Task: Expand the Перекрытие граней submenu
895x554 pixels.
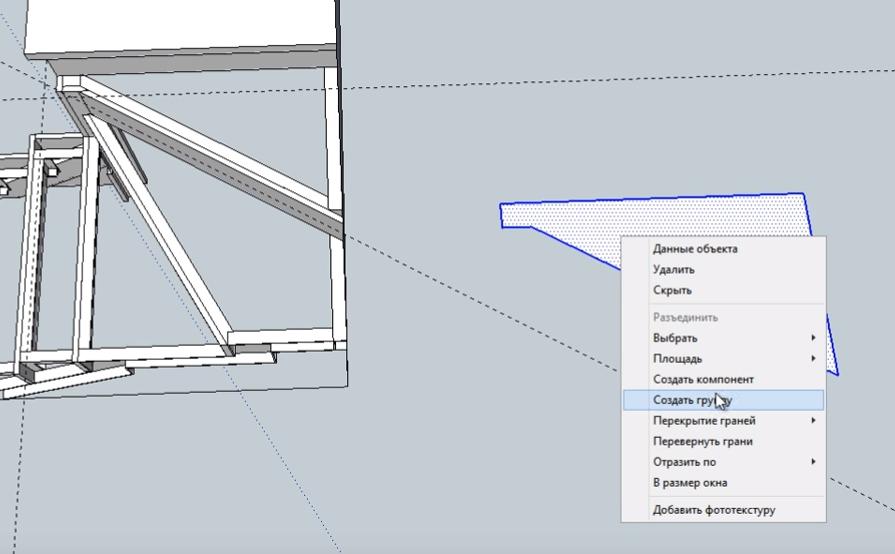Action: pos(813,421)
